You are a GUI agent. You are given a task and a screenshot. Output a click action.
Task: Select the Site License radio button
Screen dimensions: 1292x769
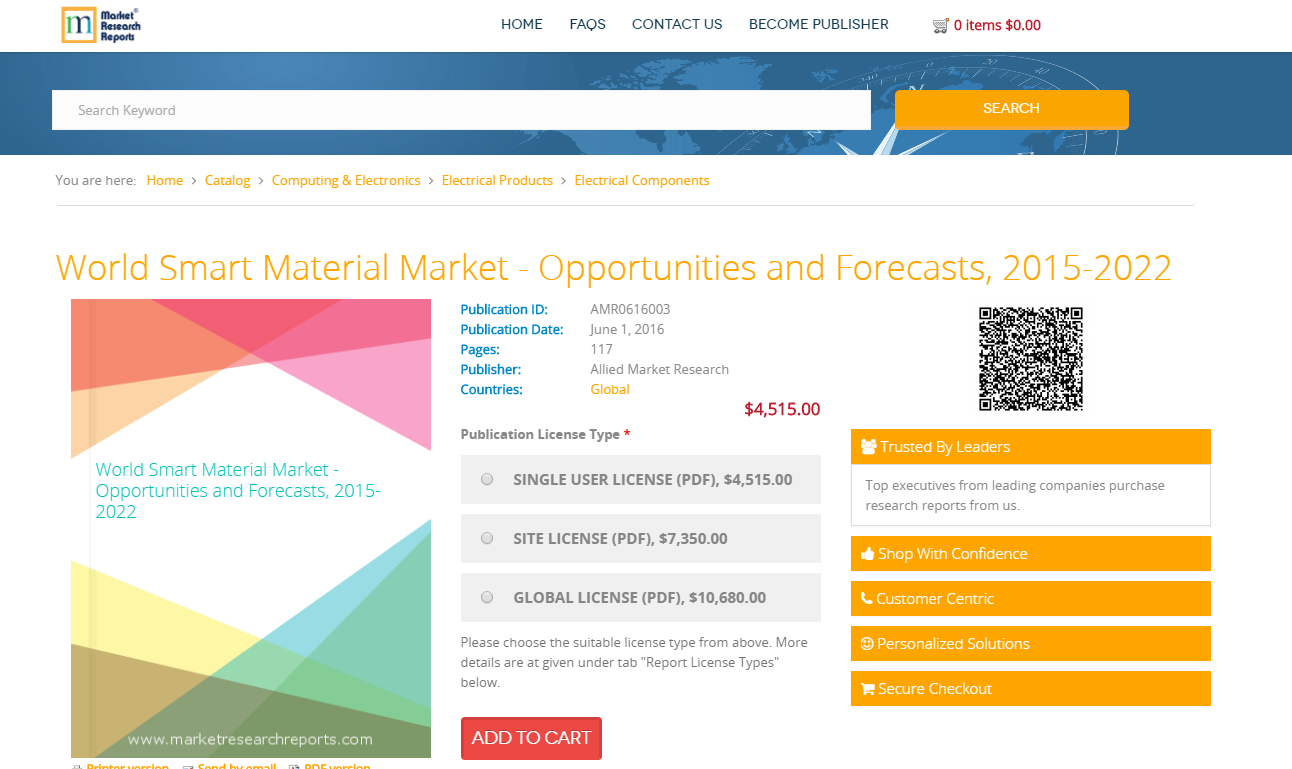coord(487,538)
